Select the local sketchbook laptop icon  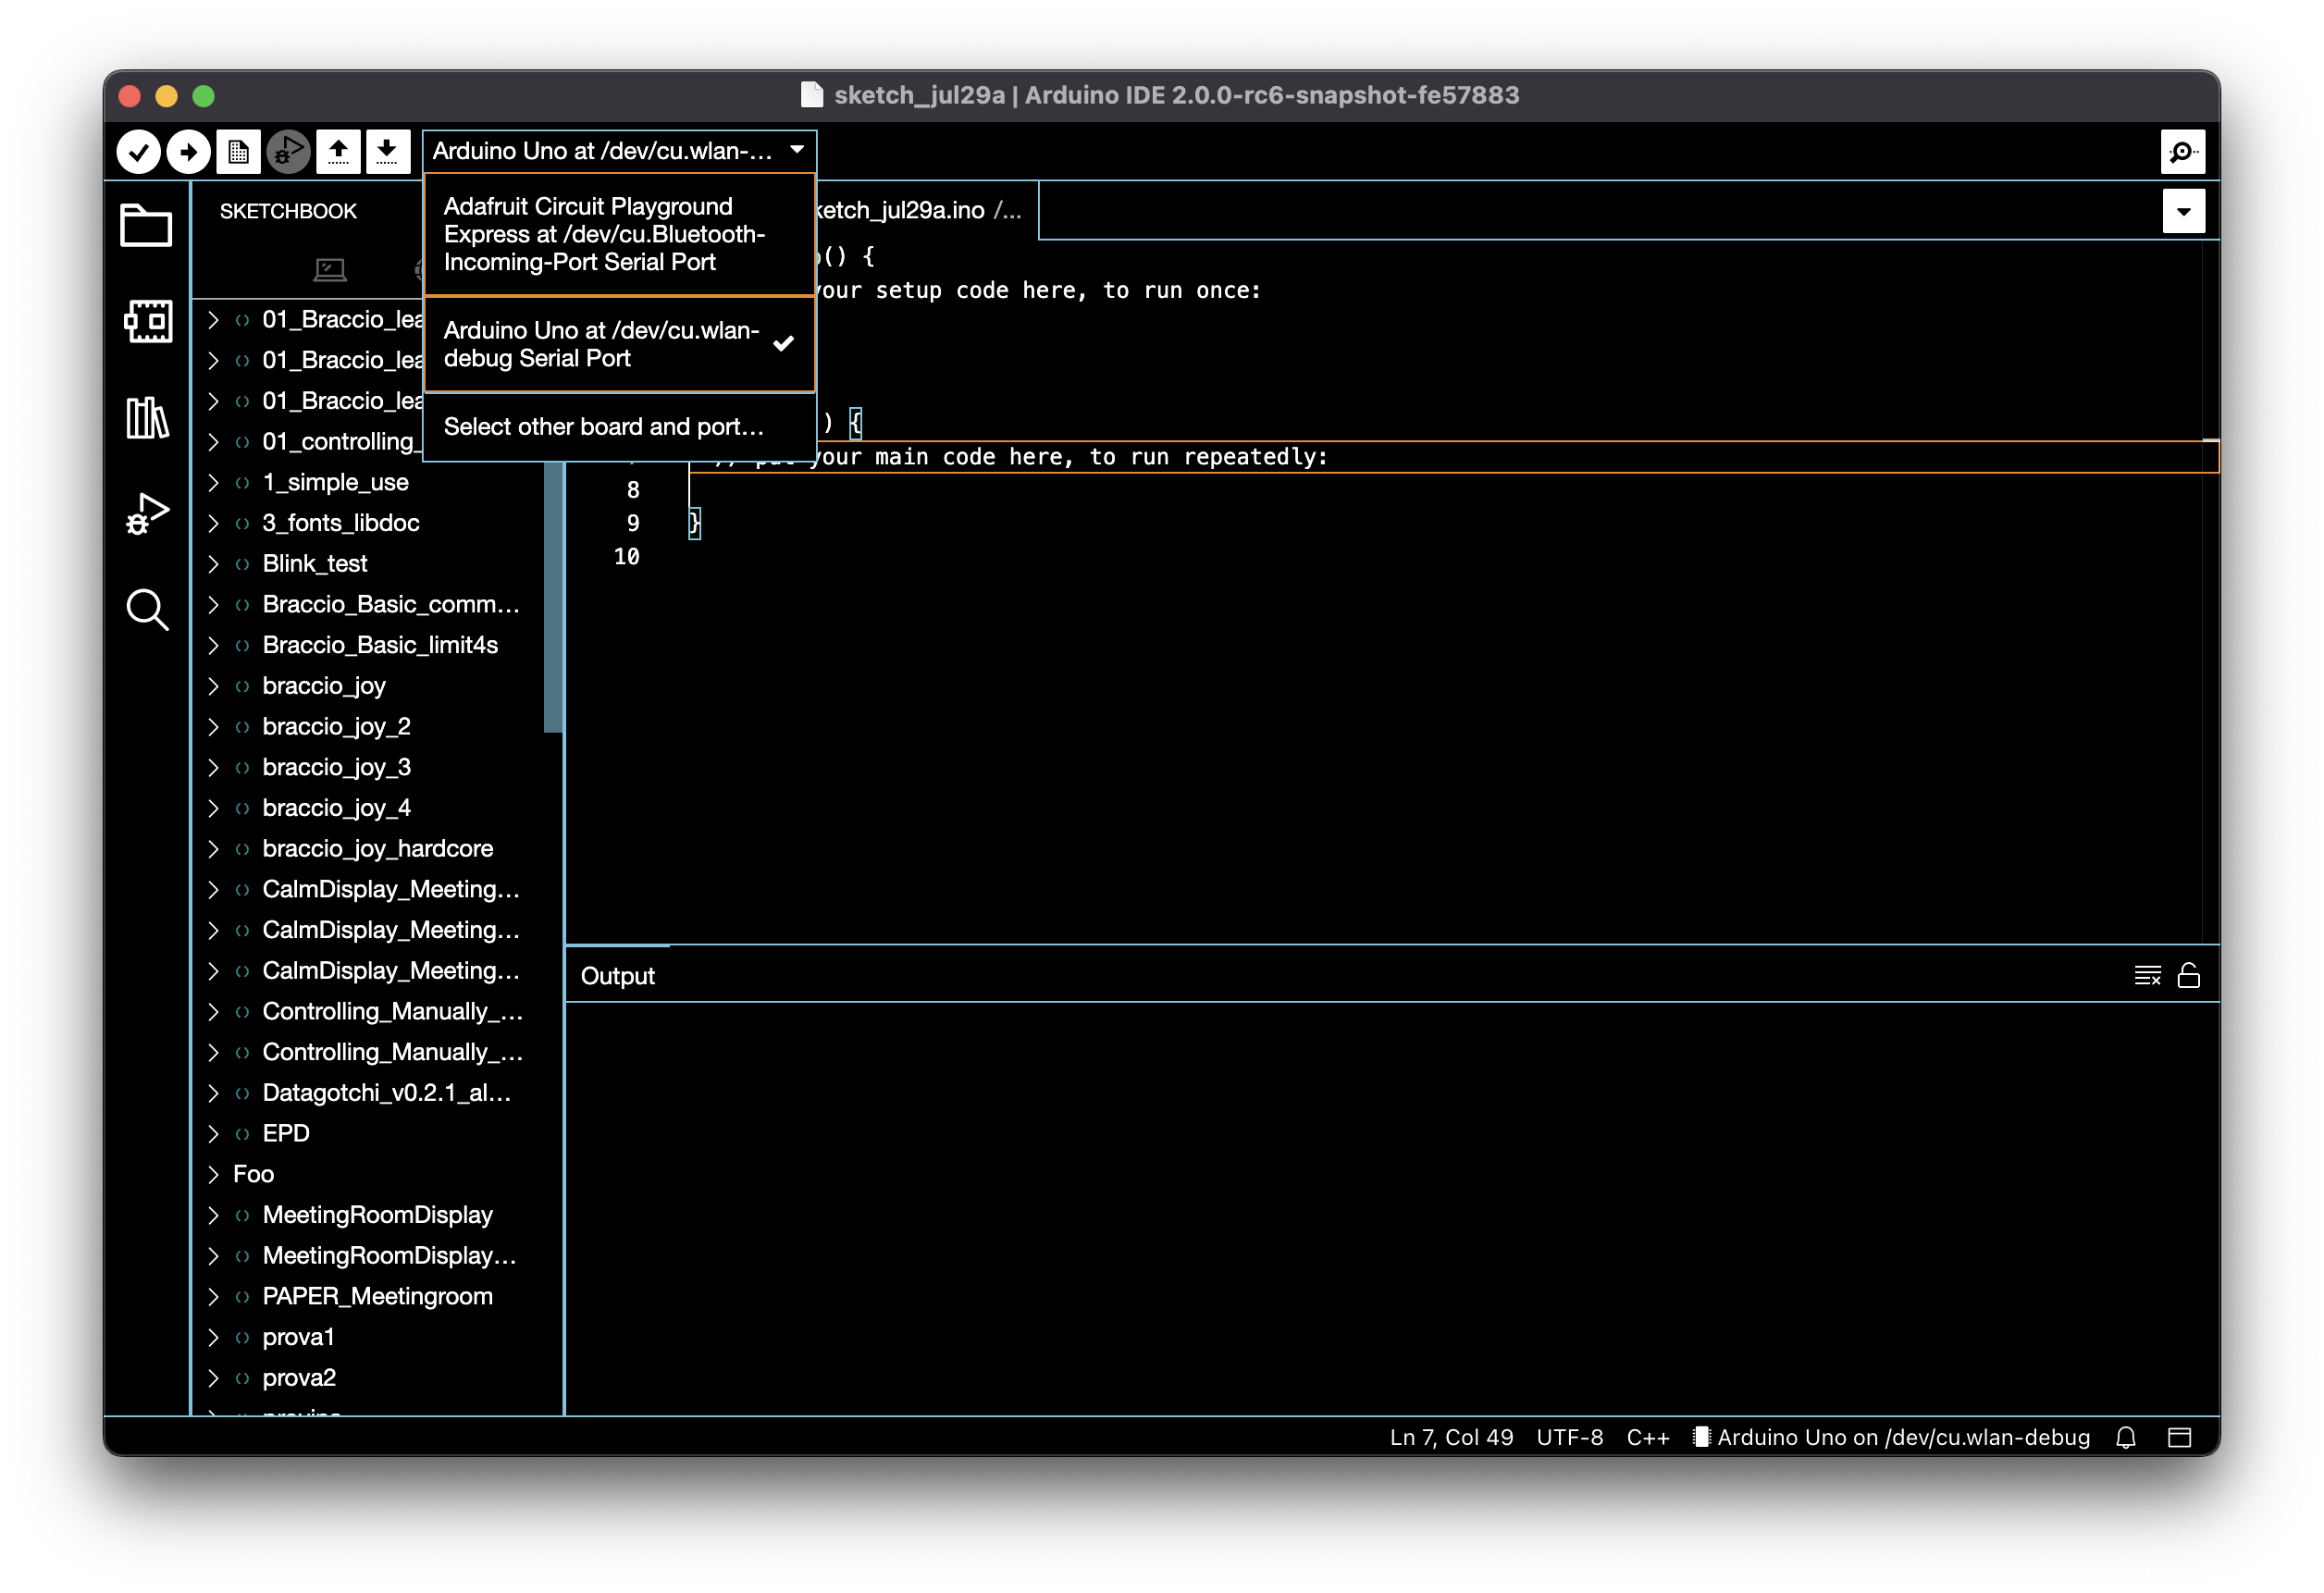pyautogui.click(x=330, y=268)
